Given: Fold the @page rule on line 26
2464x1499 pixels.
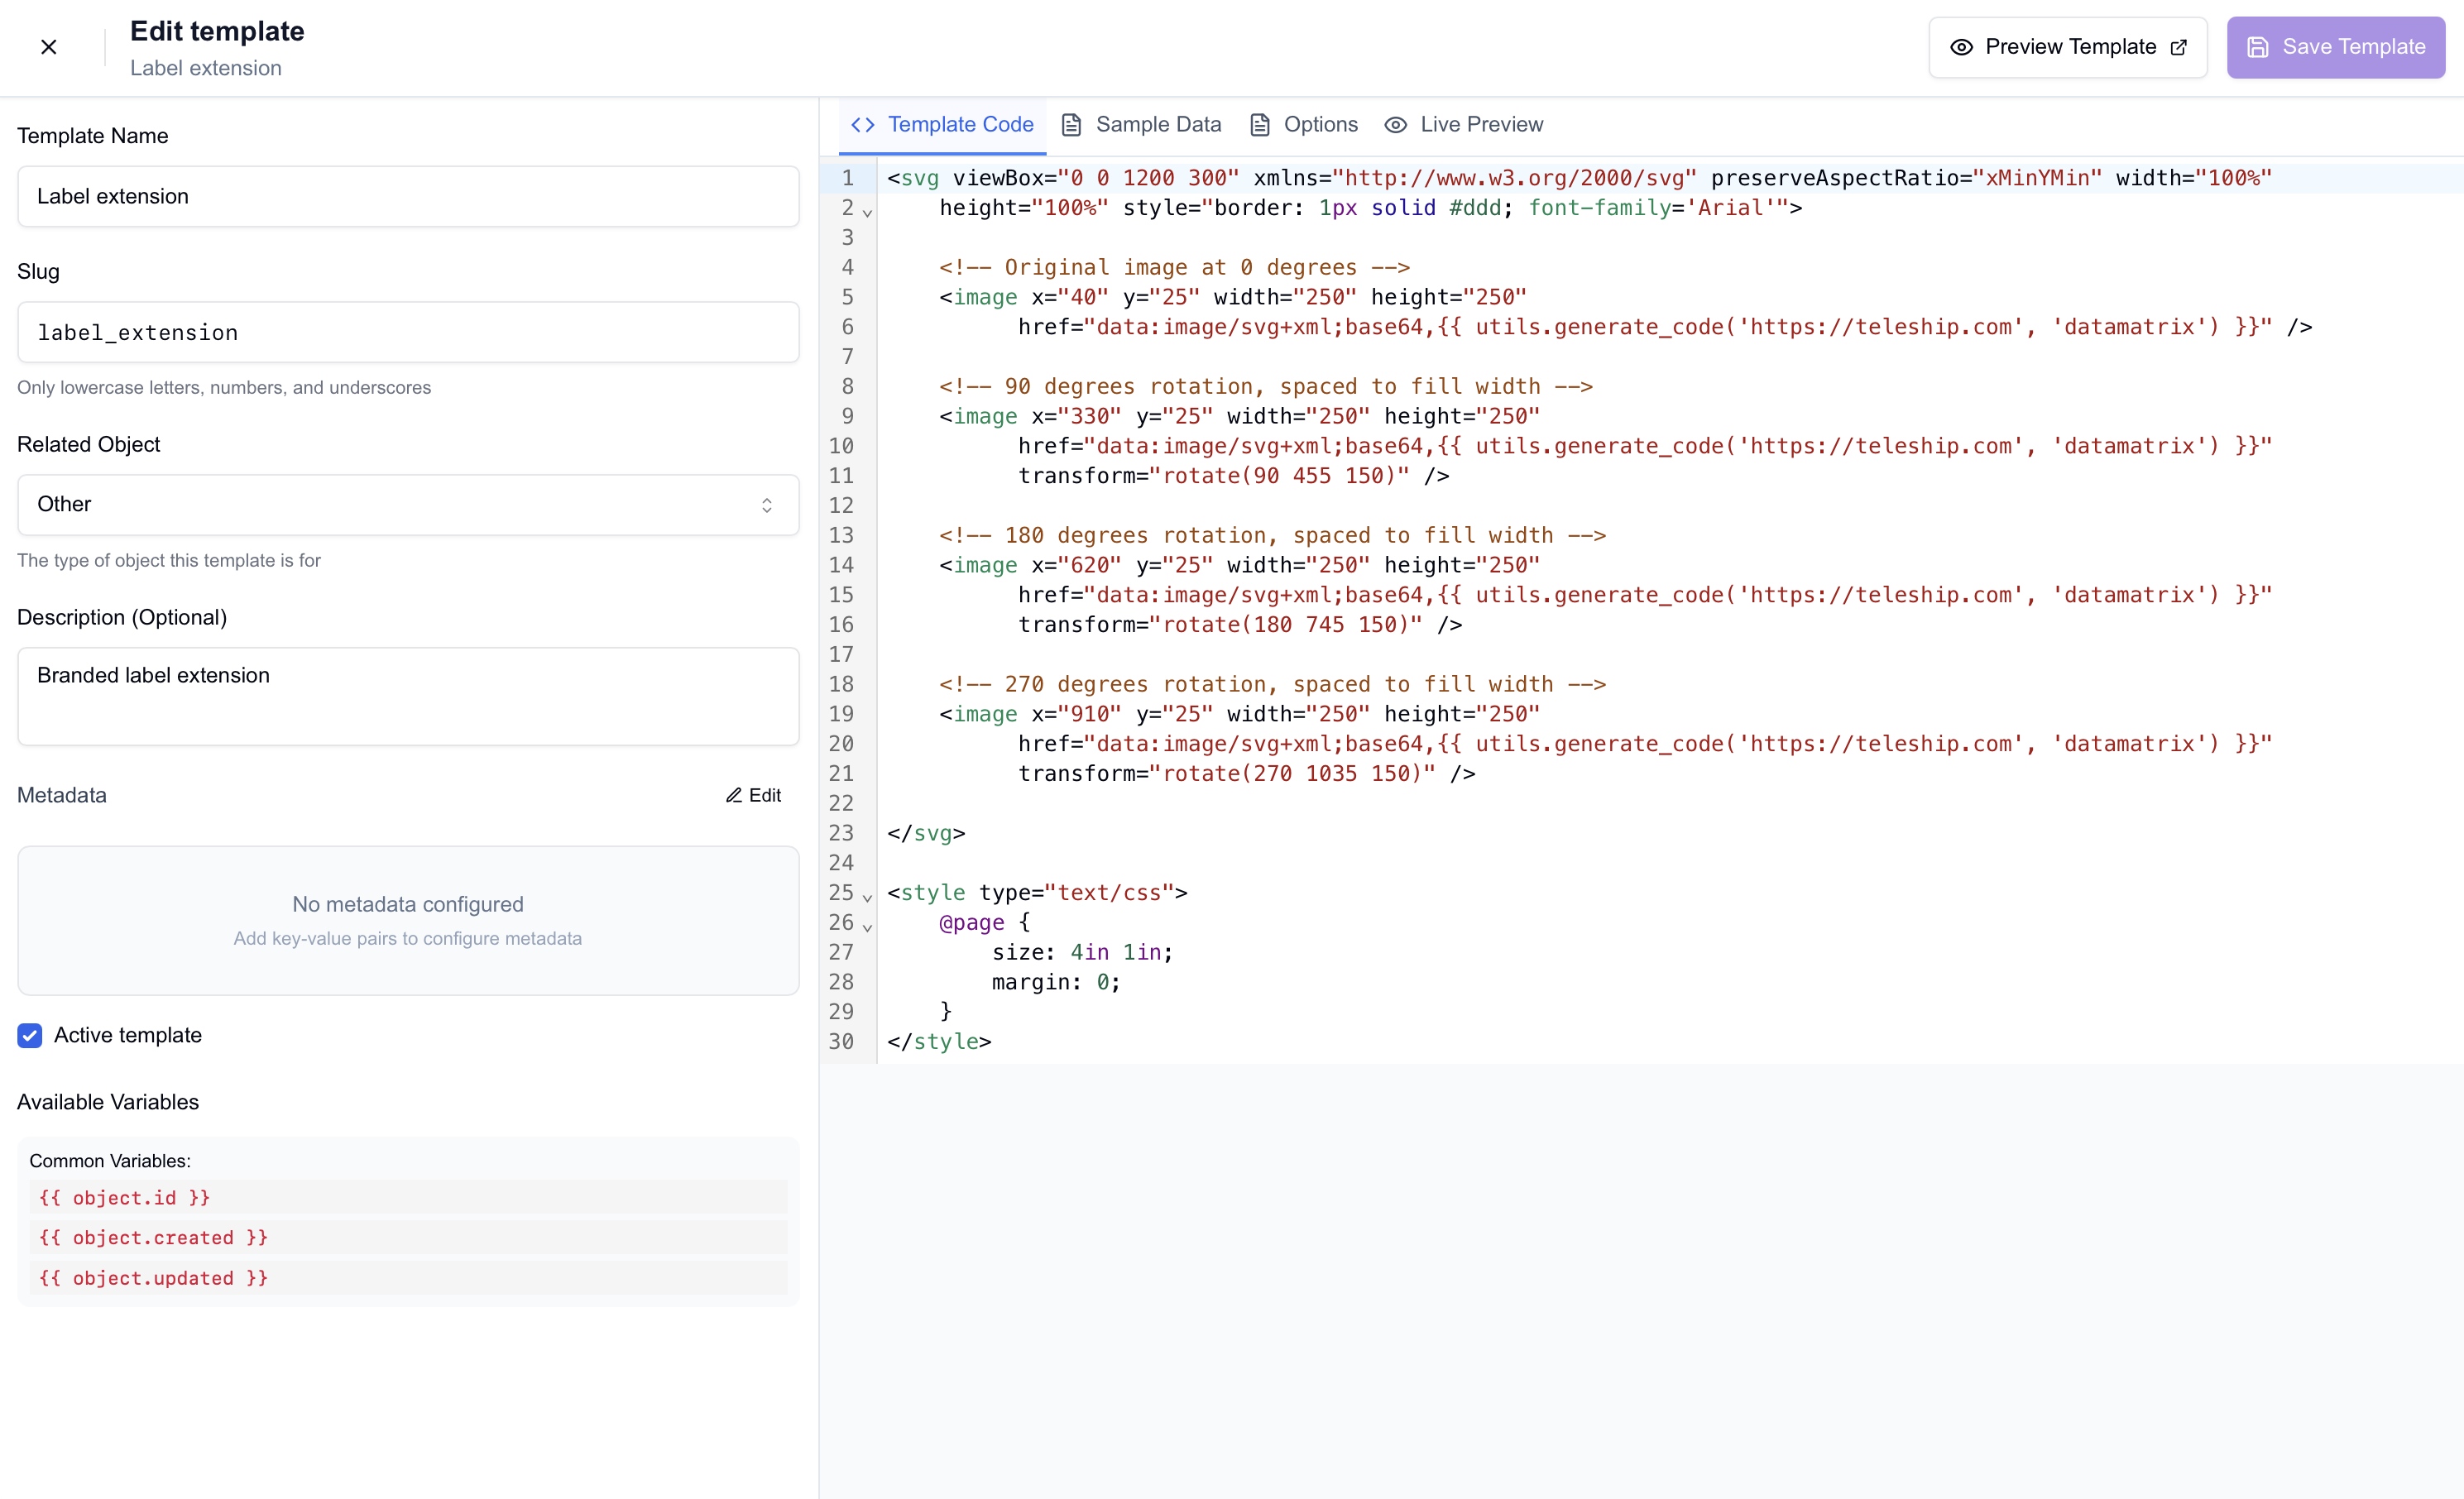Looking at the screenshot, I should coord(867,927).
